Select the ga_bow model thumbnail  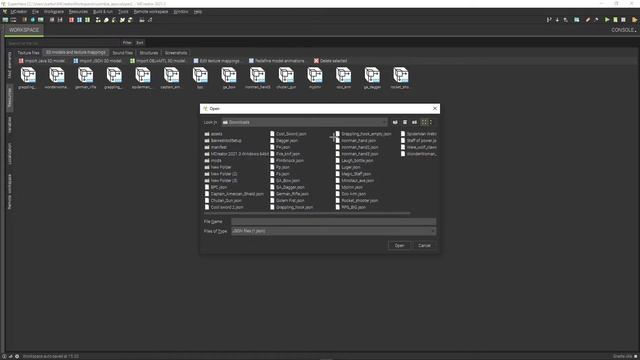coord(229,78)
